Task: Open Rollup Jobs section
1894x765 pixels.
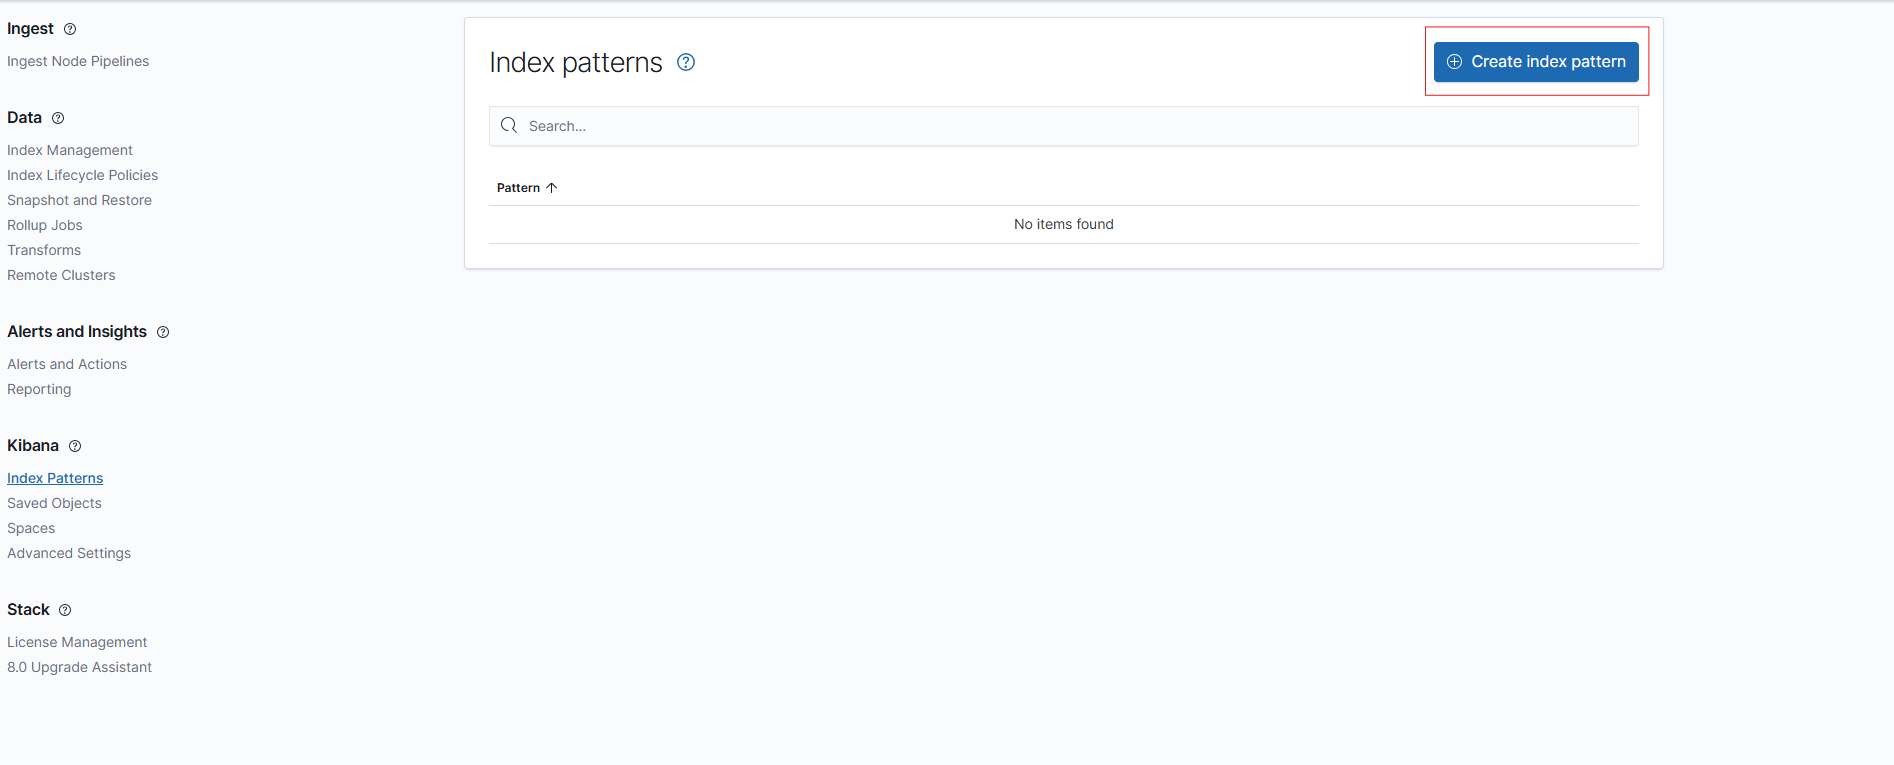Action: [x=45, y=225]
